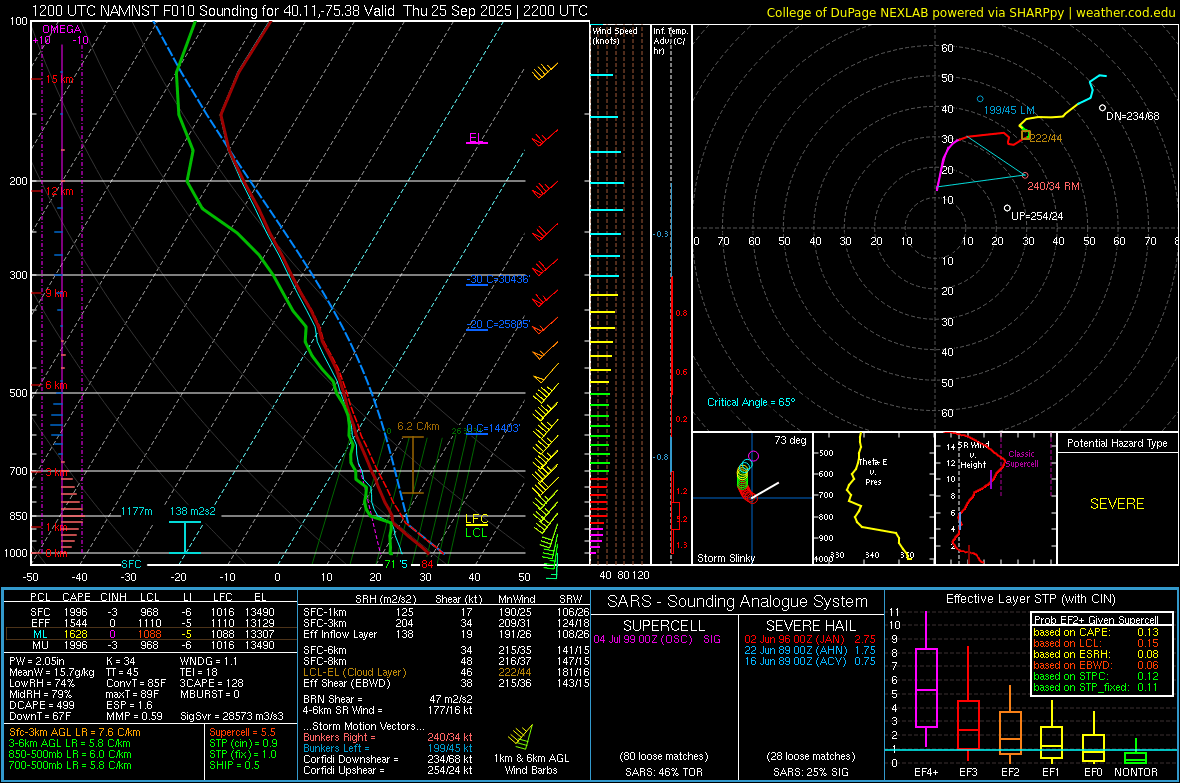1180x783 pixels.
Task: Click the 138 m2s2 SRH label
Action: click(x=193, y=511)
